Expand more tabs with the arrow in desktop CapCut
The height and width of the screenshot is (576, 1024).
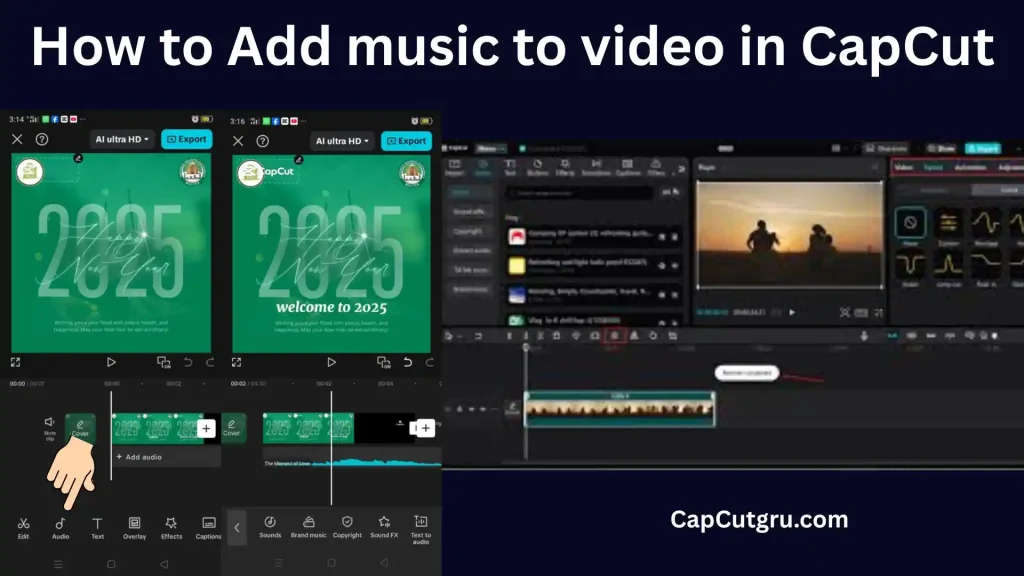(681, 168)
